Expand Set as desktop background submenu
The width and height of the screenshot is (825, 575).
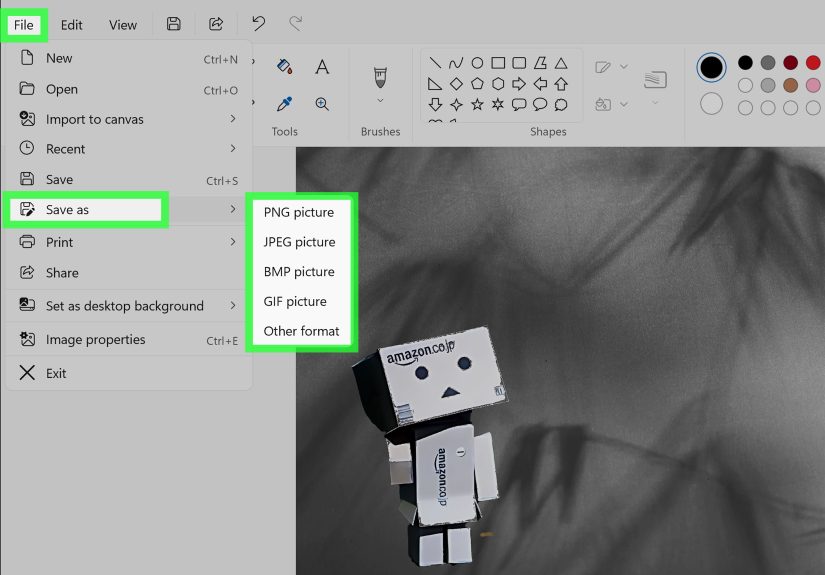point(233,306)
